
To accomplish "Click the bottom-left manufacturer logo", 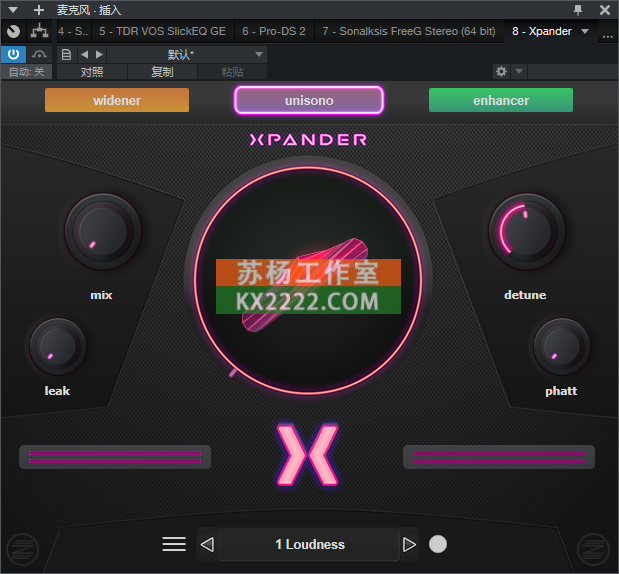I will click(x=23, y=549).
